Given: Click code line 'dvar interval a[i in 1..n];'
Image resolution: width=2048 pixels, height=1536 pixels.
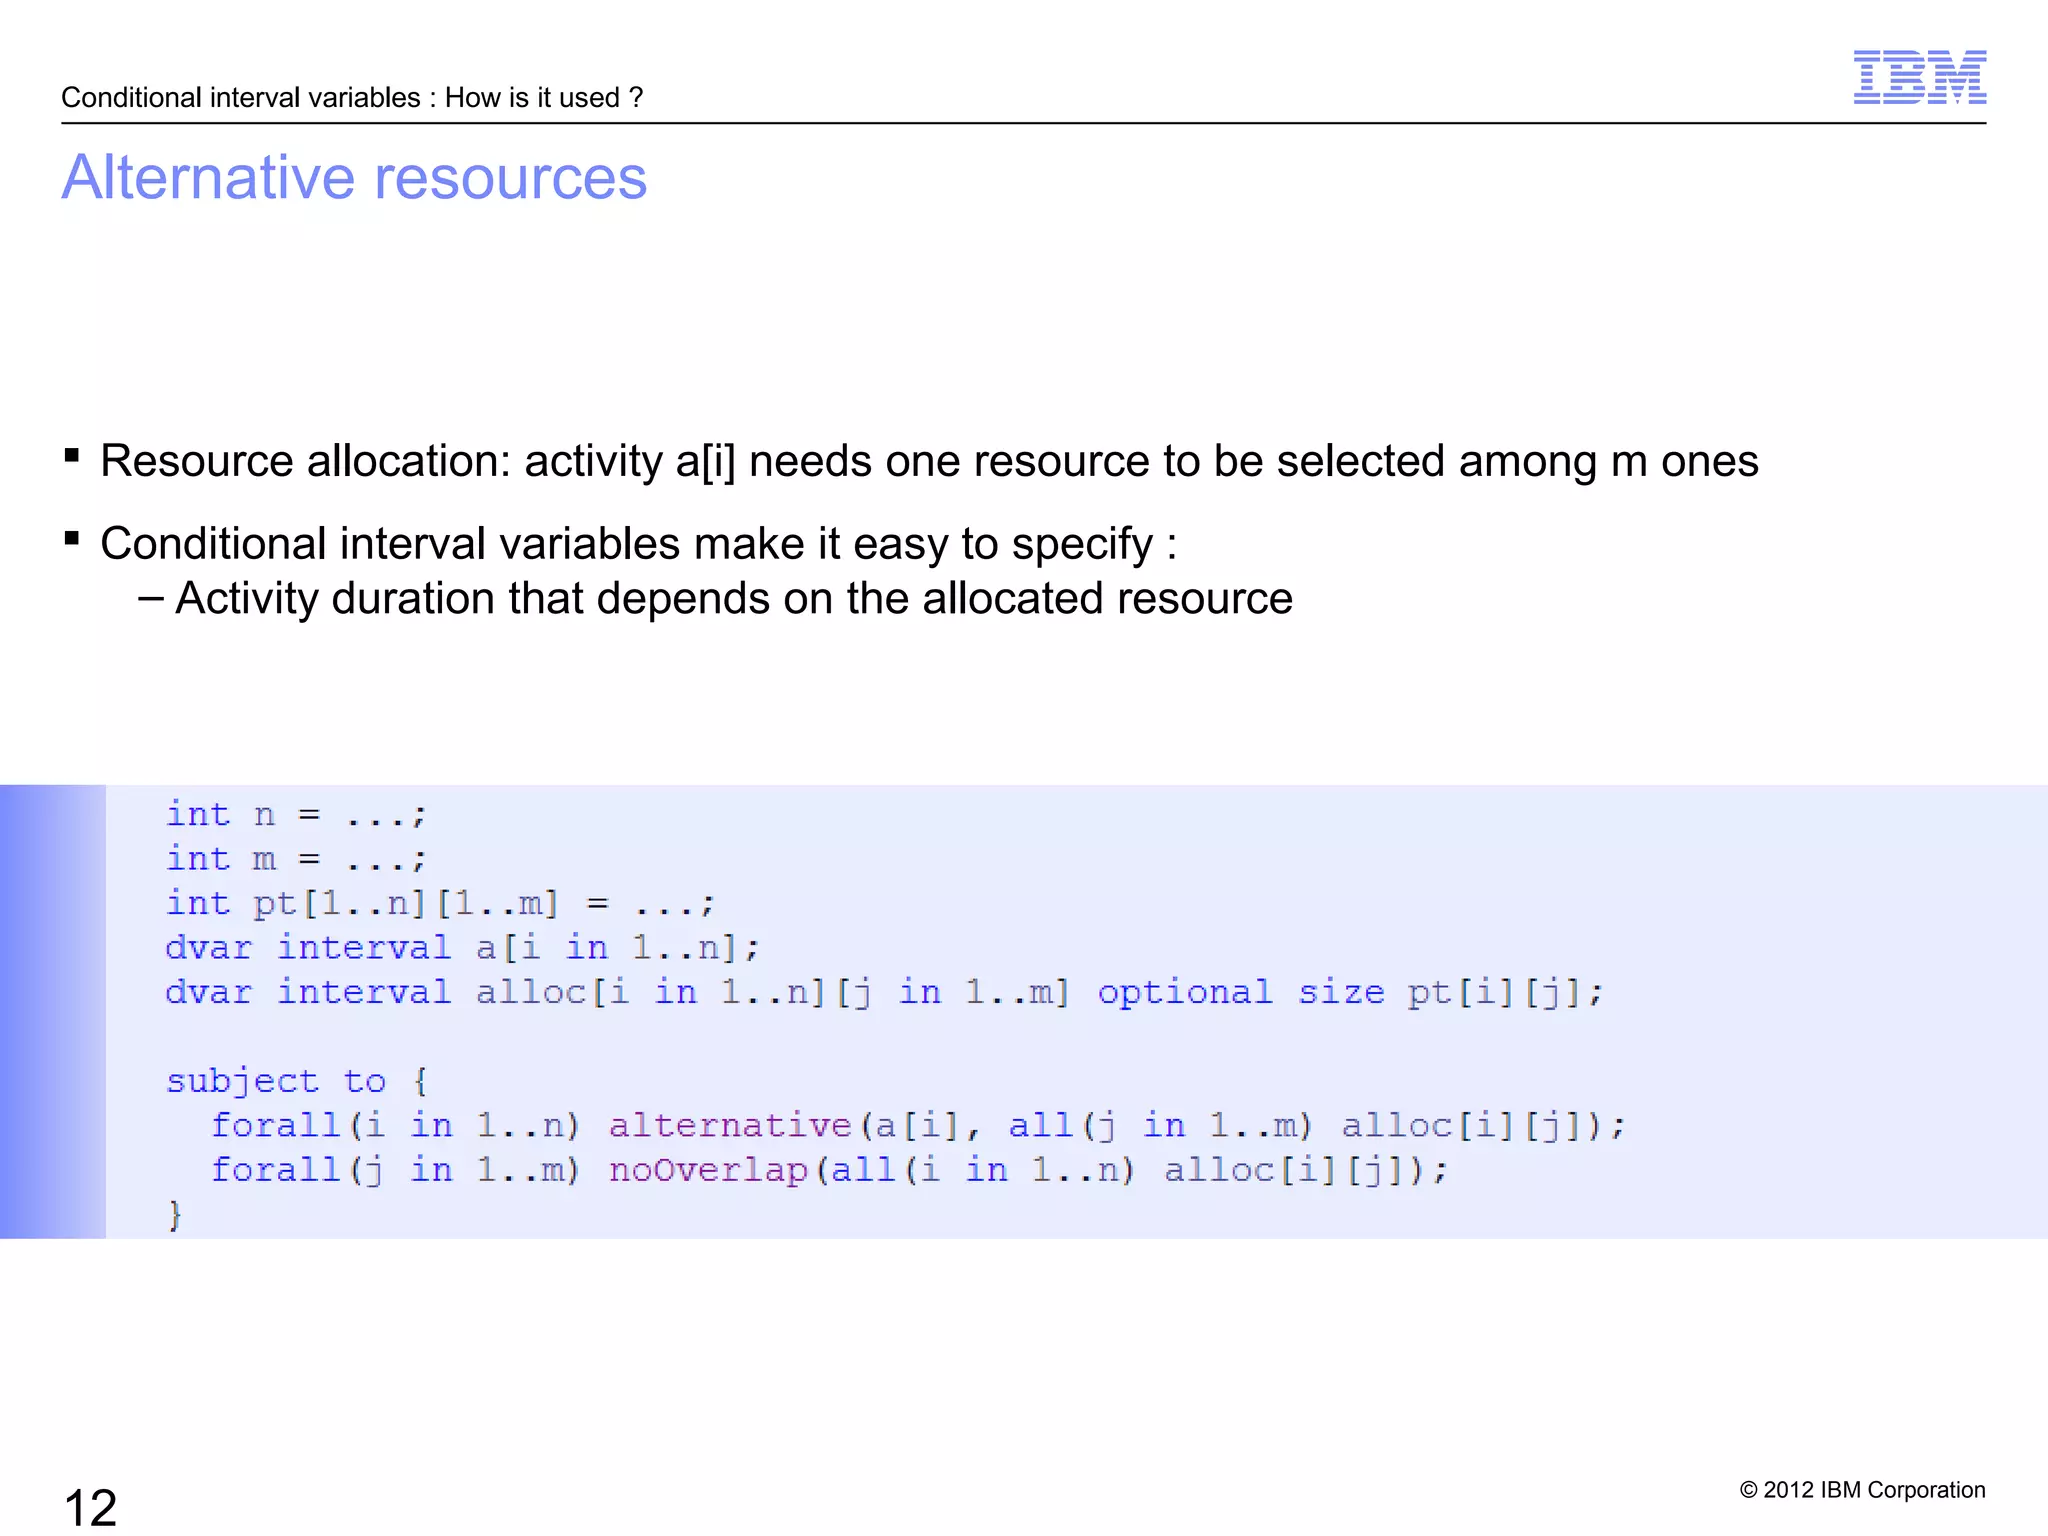Looking at the screenshot, I should point(462,947).
